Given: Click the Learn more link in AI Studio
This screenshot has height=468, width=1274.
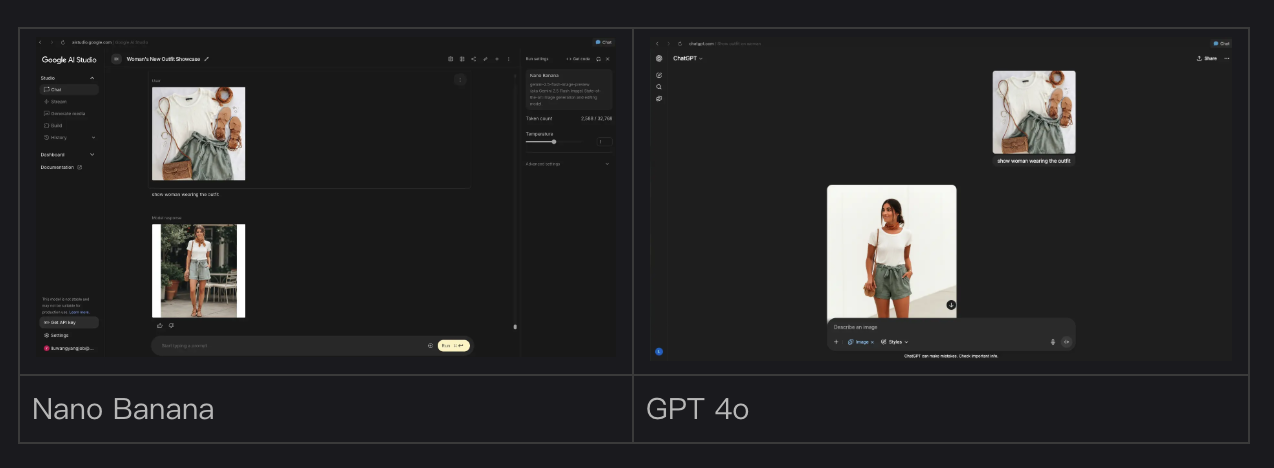Looking at the screenshot, I should click(x=79, y=312).
